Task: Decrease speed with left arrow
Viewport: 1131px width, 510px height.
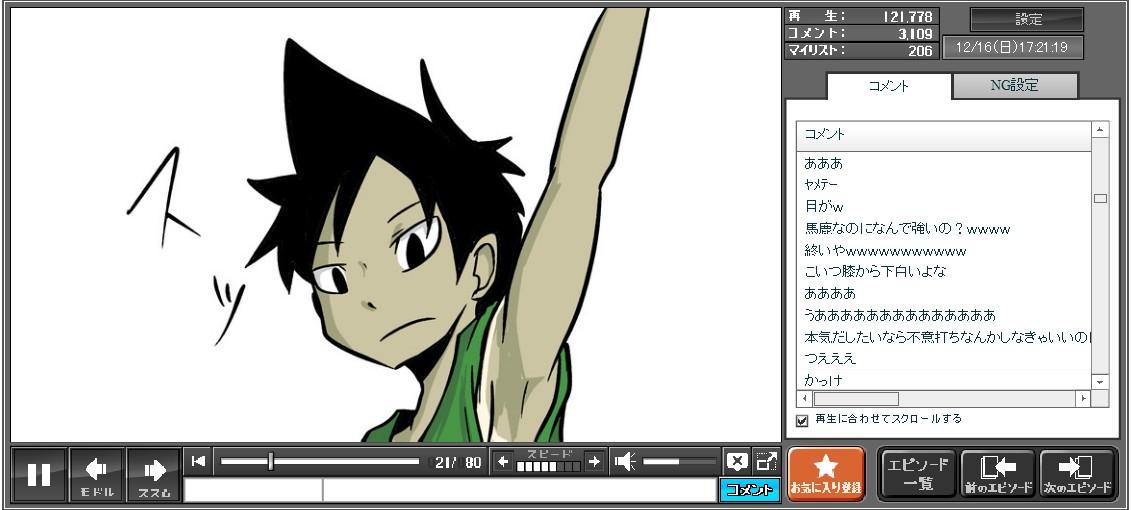Action: pos(503,461)
